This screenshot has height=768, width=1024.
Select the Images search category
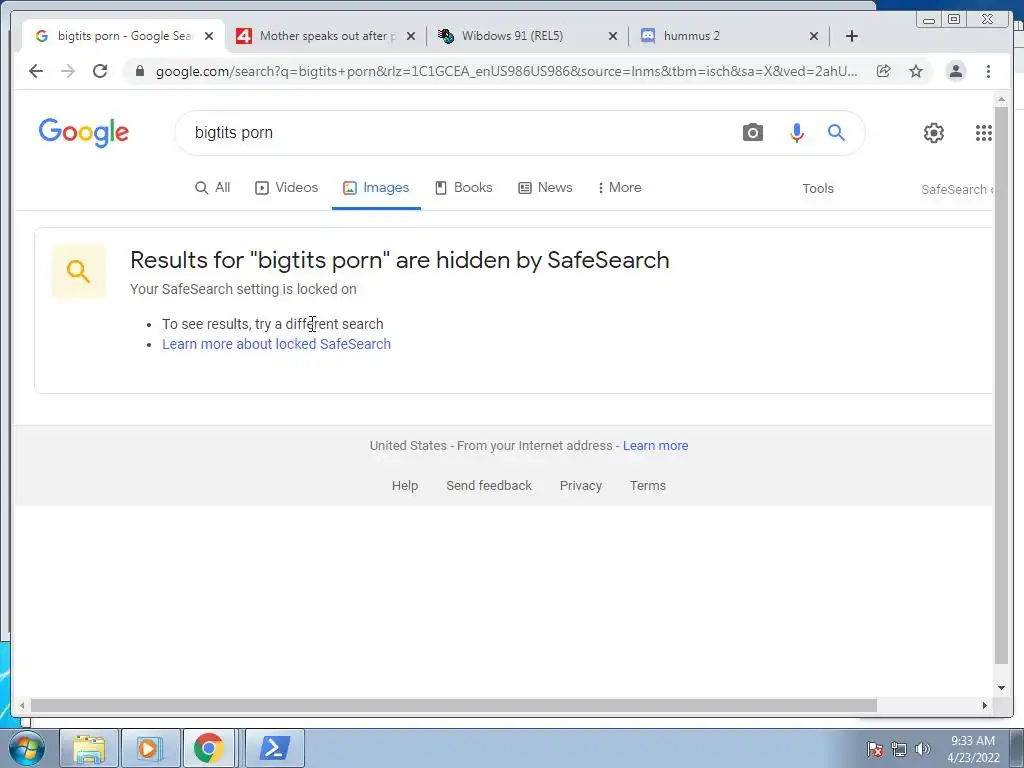(376, 187)
